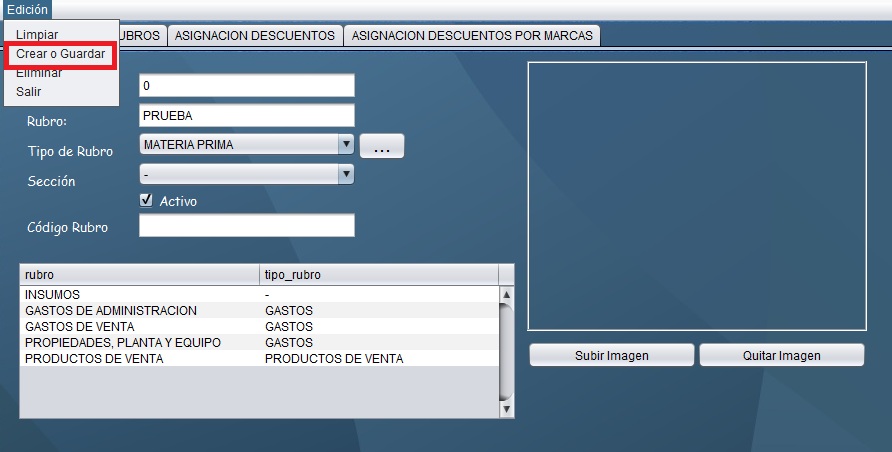Open the Edición menu
This screenshot has width=892, height=452.
coord(27,9)
